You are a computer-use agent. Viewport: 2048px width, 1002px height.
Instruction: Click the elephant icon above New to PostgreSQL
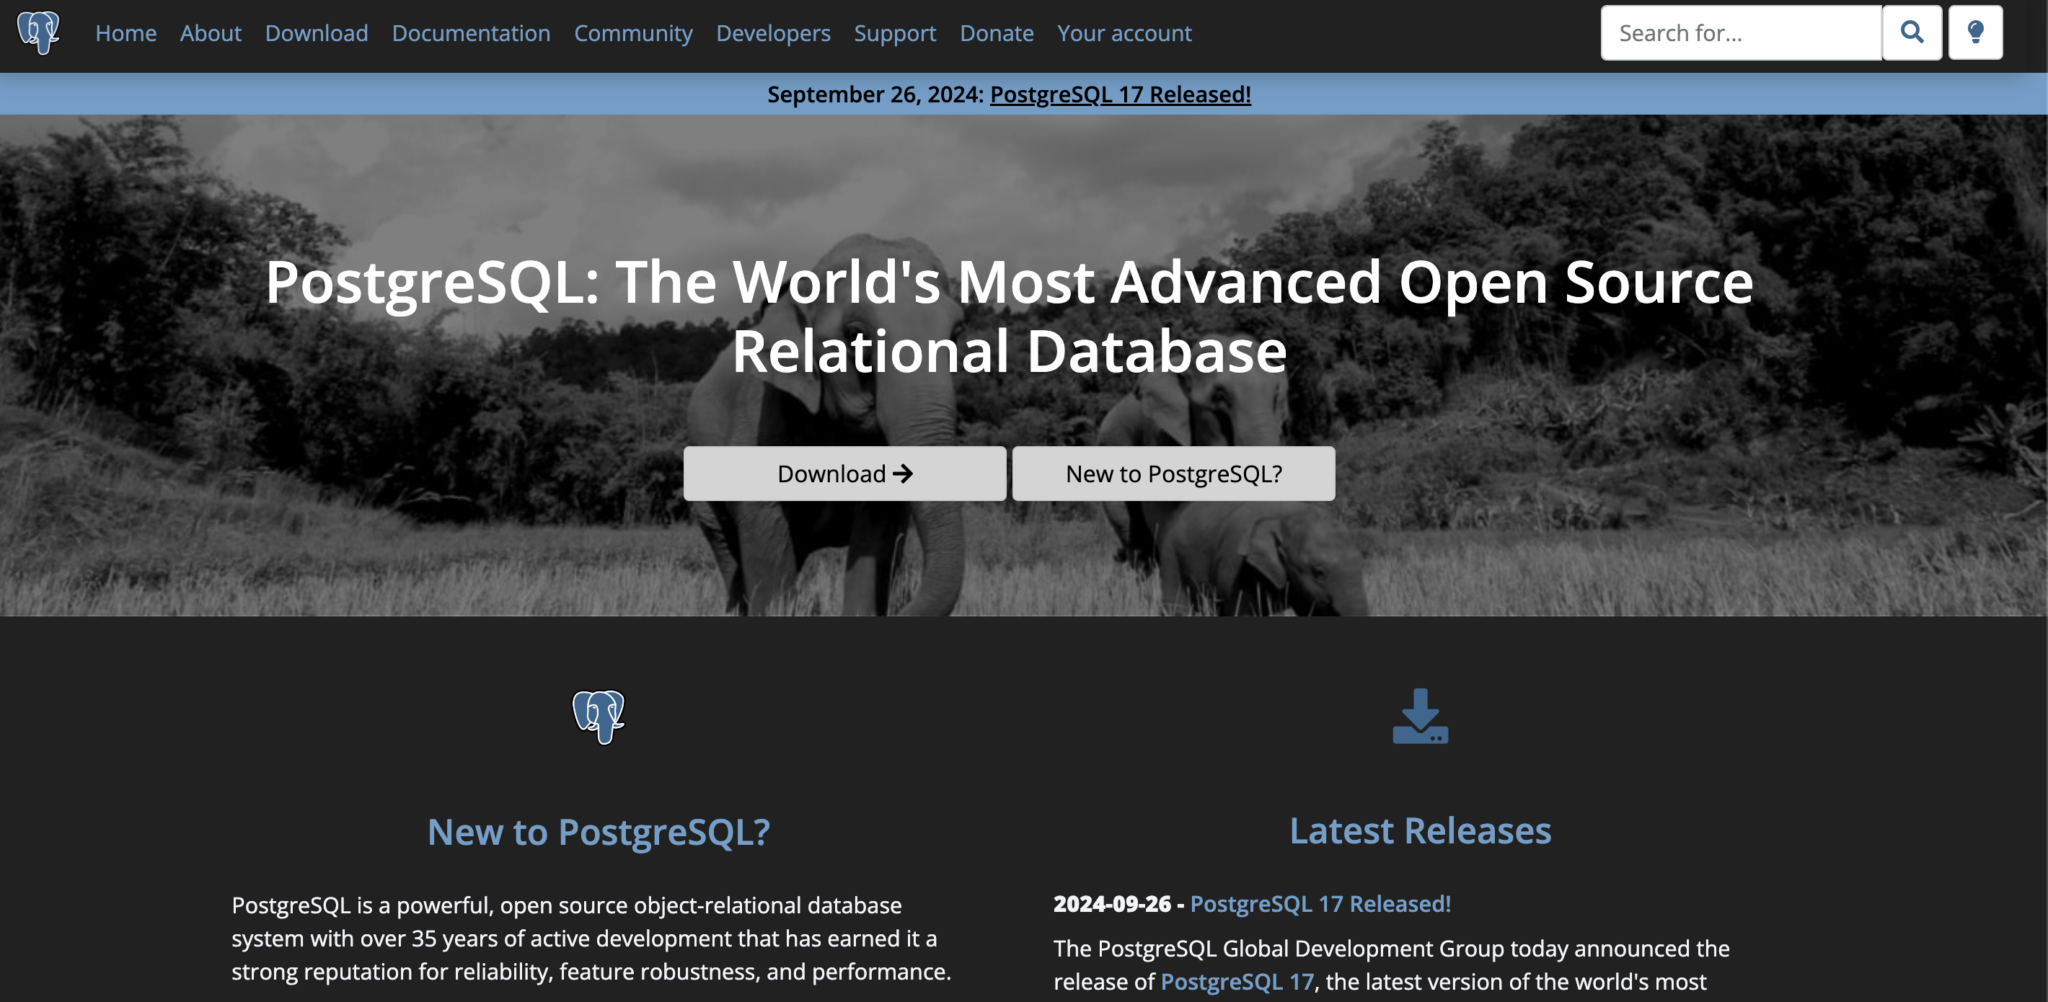[x=598, y=717]
